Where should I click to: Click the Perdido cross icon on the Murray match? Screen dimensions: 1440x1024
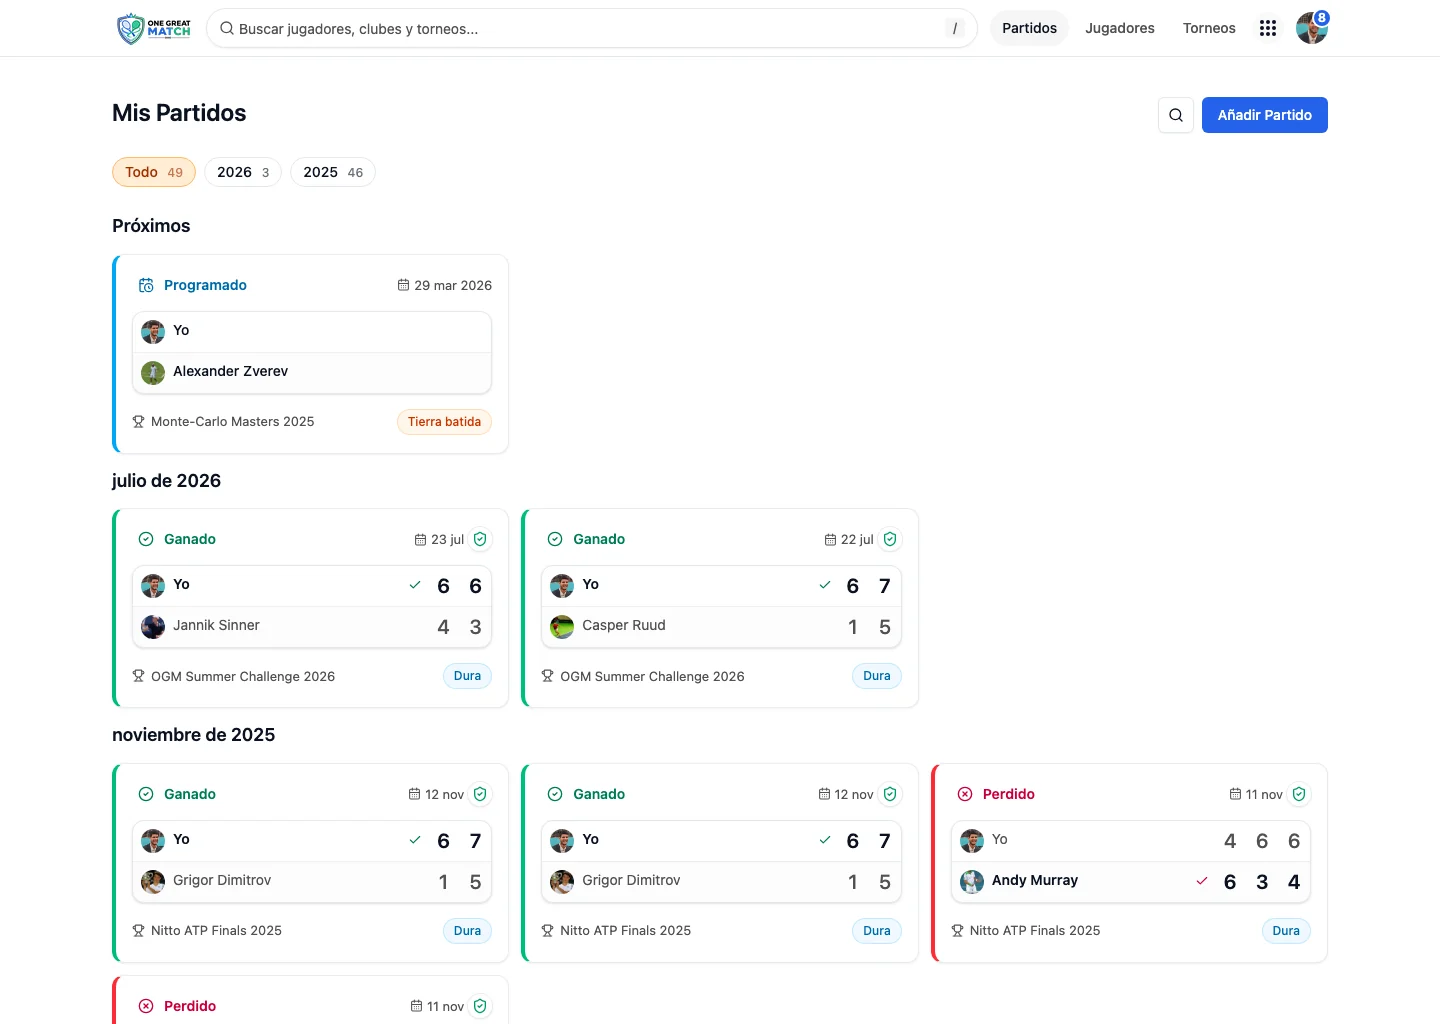coord(965,794)
